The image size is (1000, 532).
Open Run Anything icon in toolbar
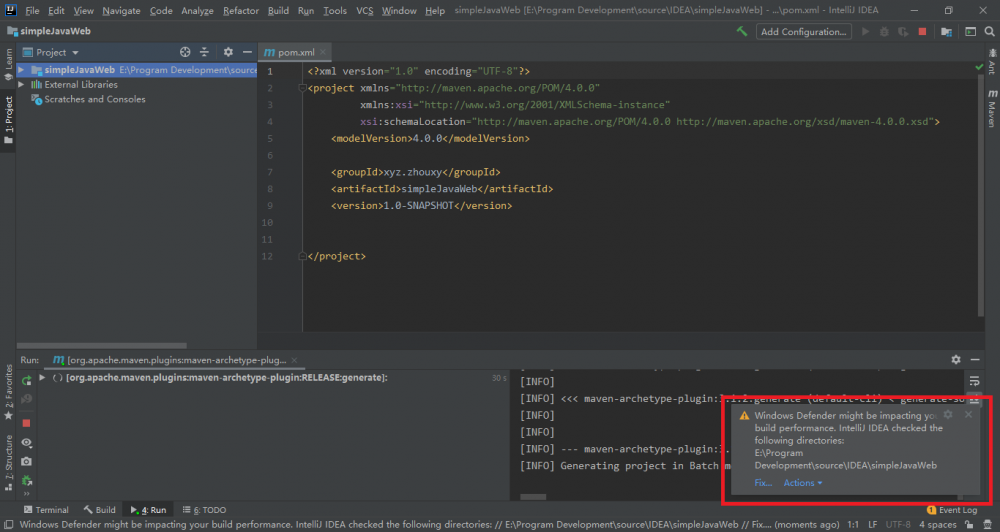pos(970,31)
